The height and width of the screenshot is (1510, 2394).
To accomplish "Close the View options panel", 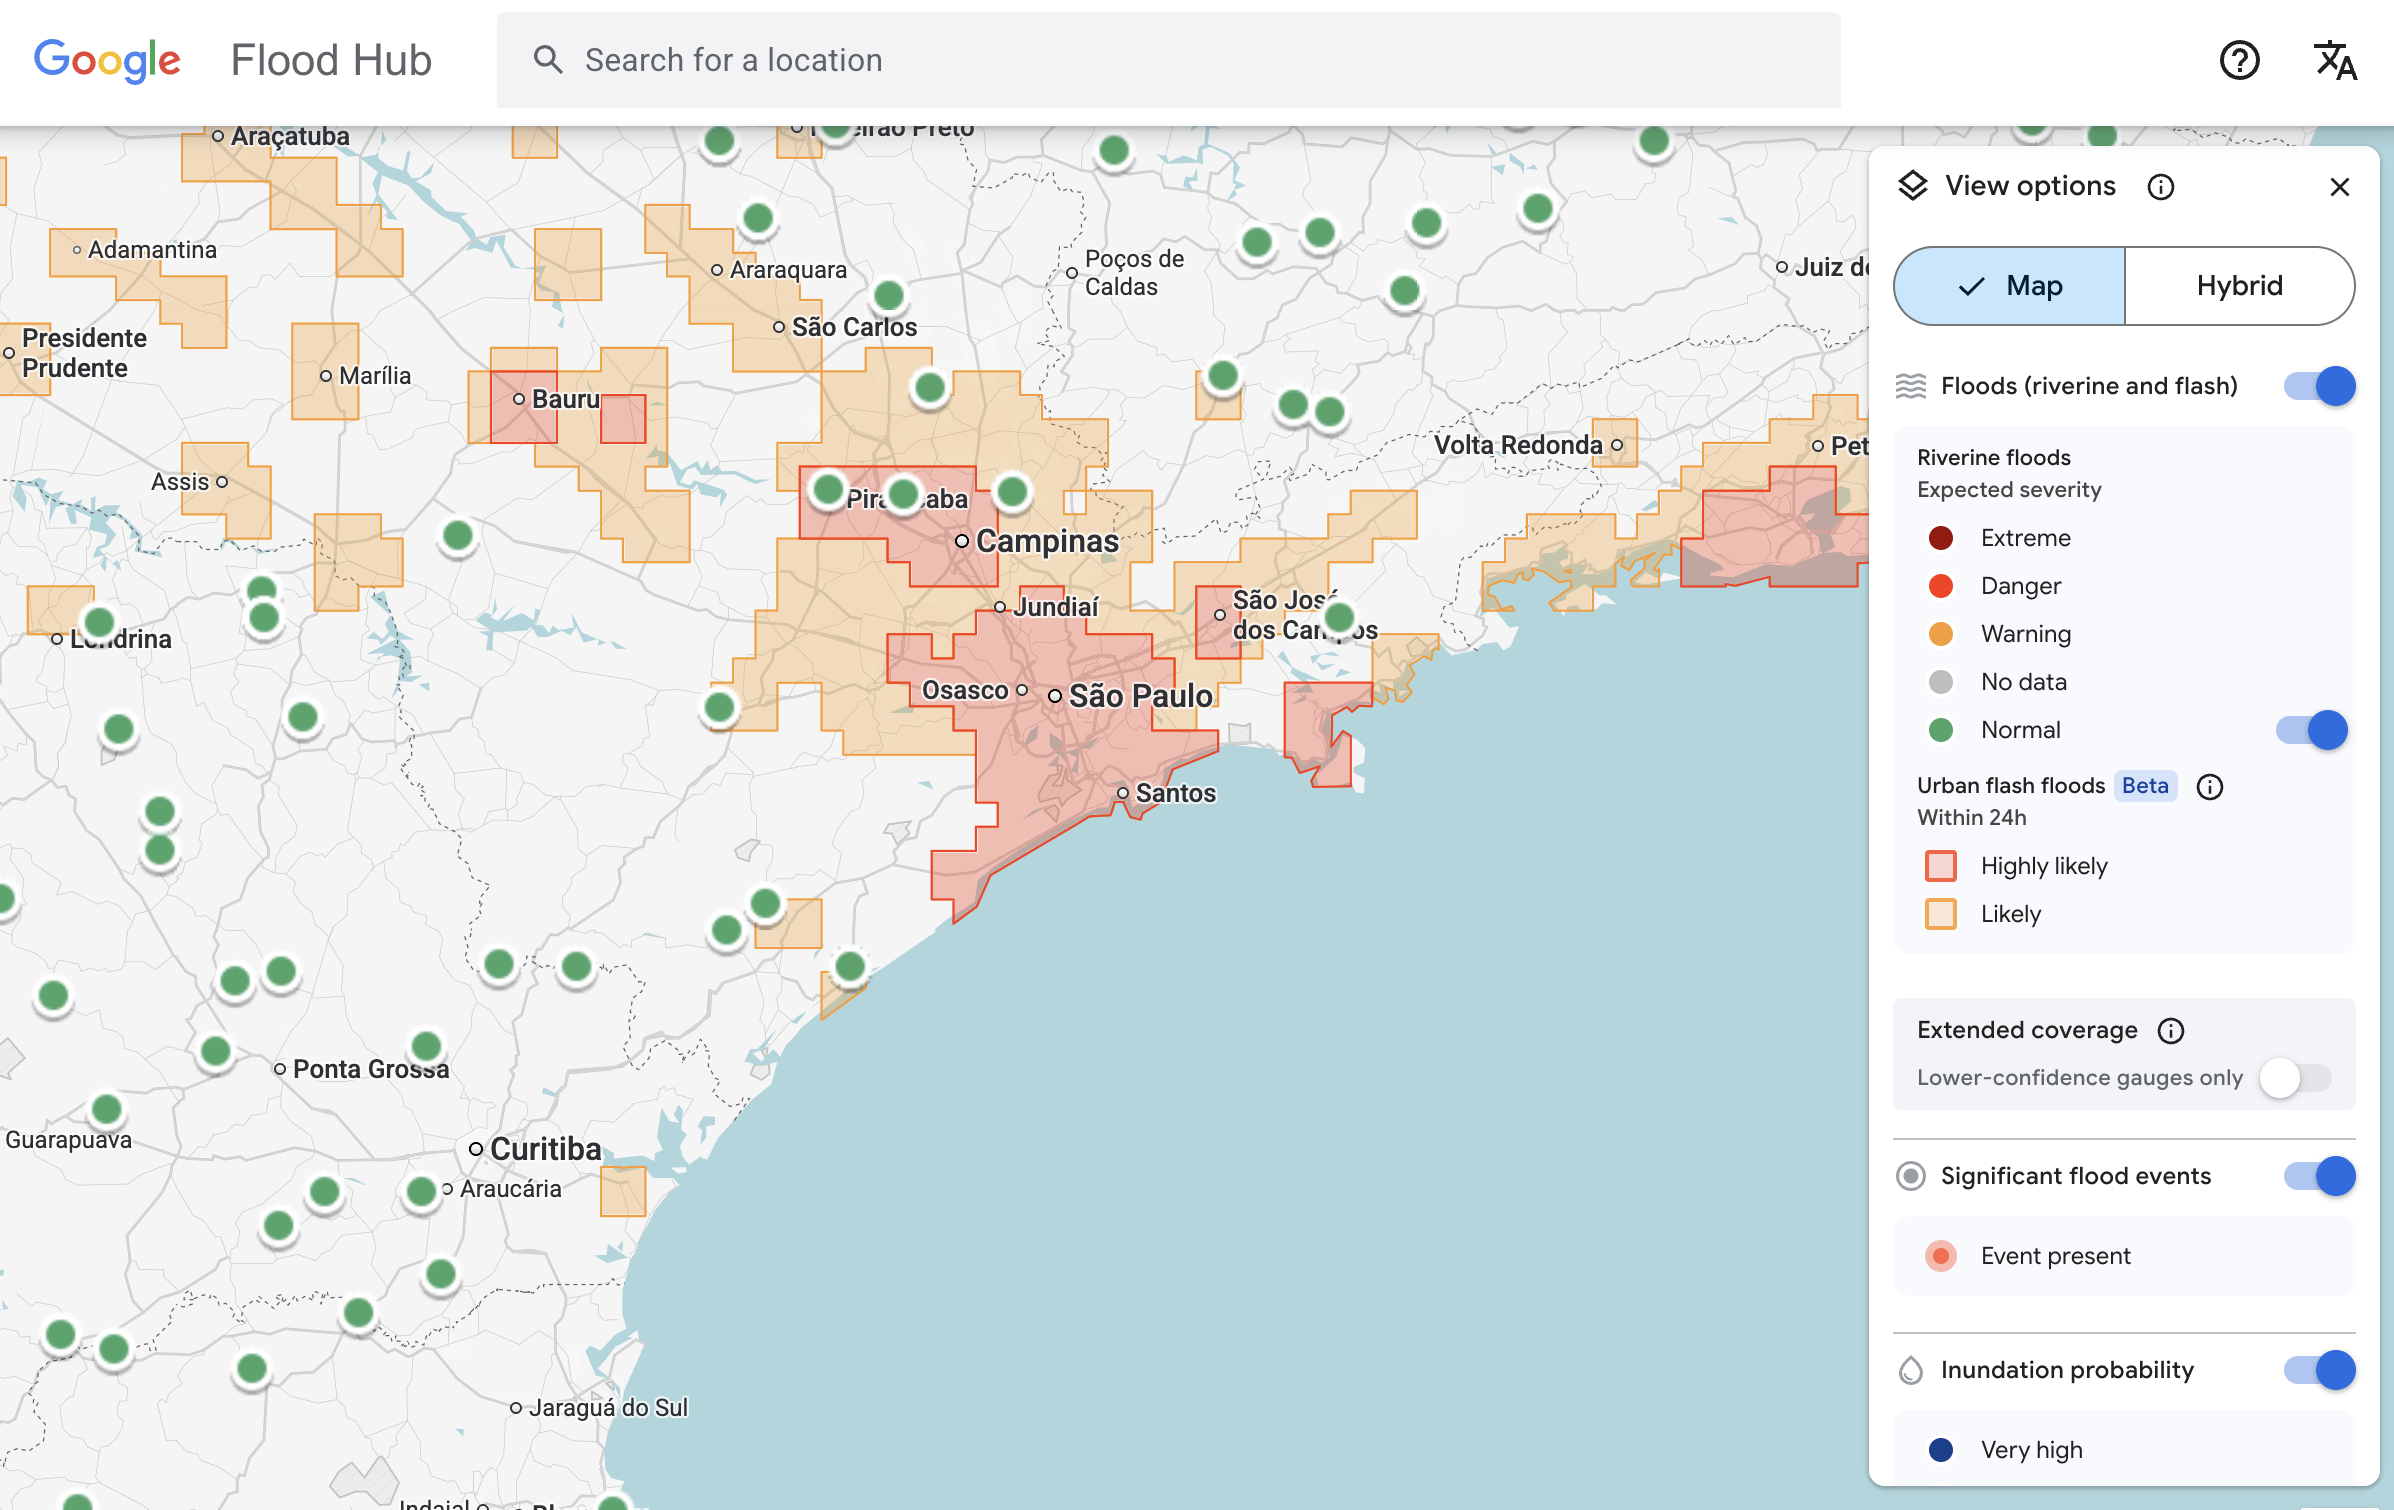I will (x=2340, y=187).
